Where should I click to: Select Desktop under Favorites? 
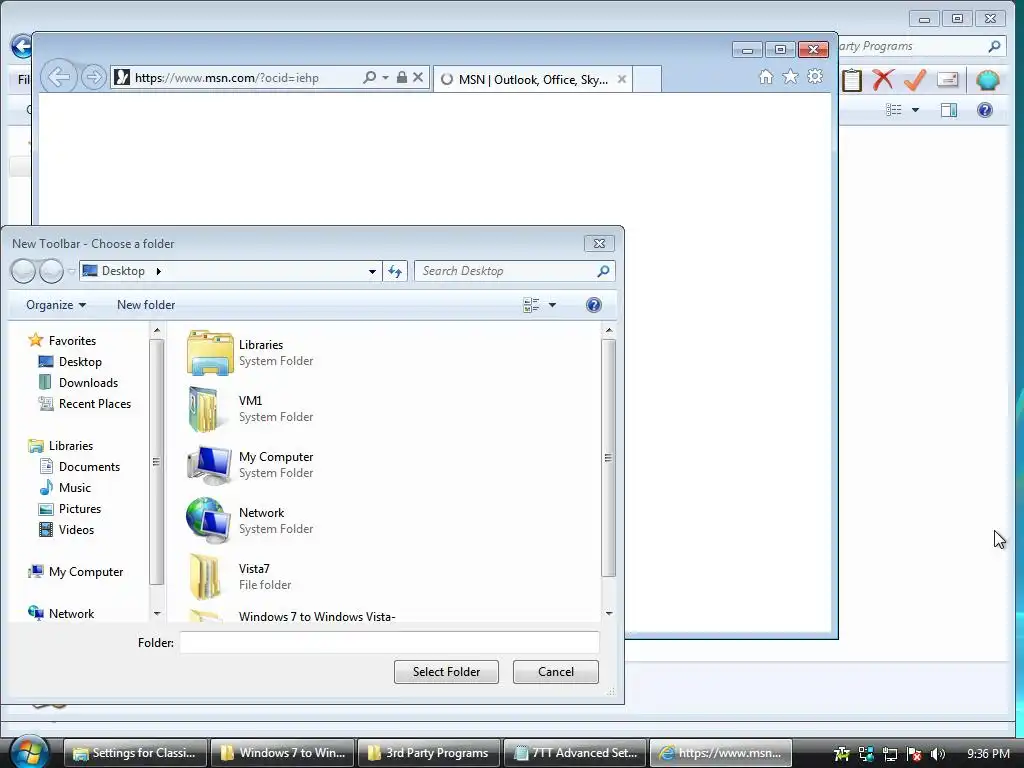[71, 362]
